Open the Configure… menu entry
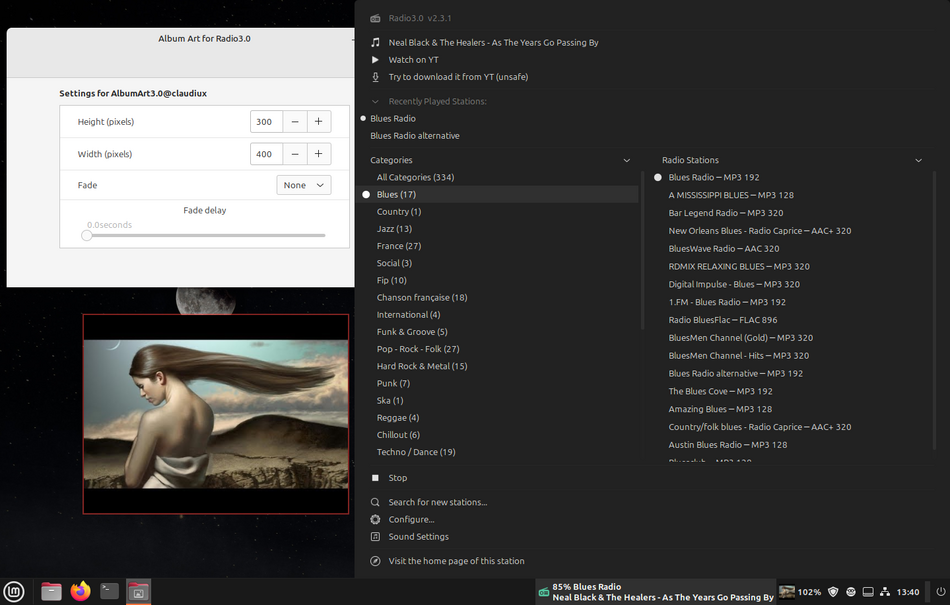 tap(411, 519)
